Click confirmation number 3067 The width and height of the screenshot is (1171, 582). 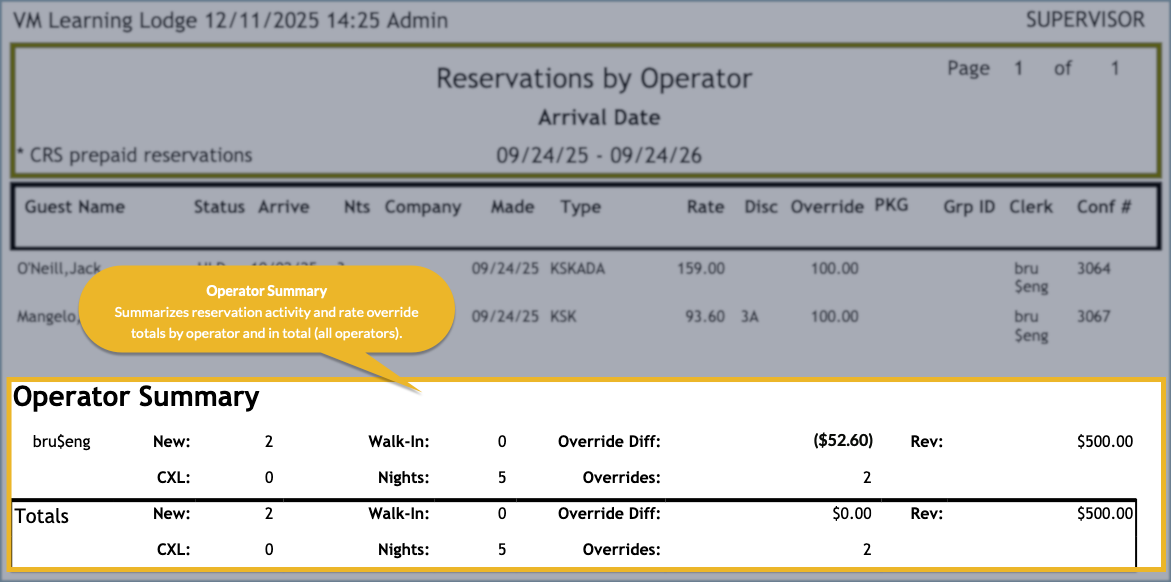(1094, 316)
